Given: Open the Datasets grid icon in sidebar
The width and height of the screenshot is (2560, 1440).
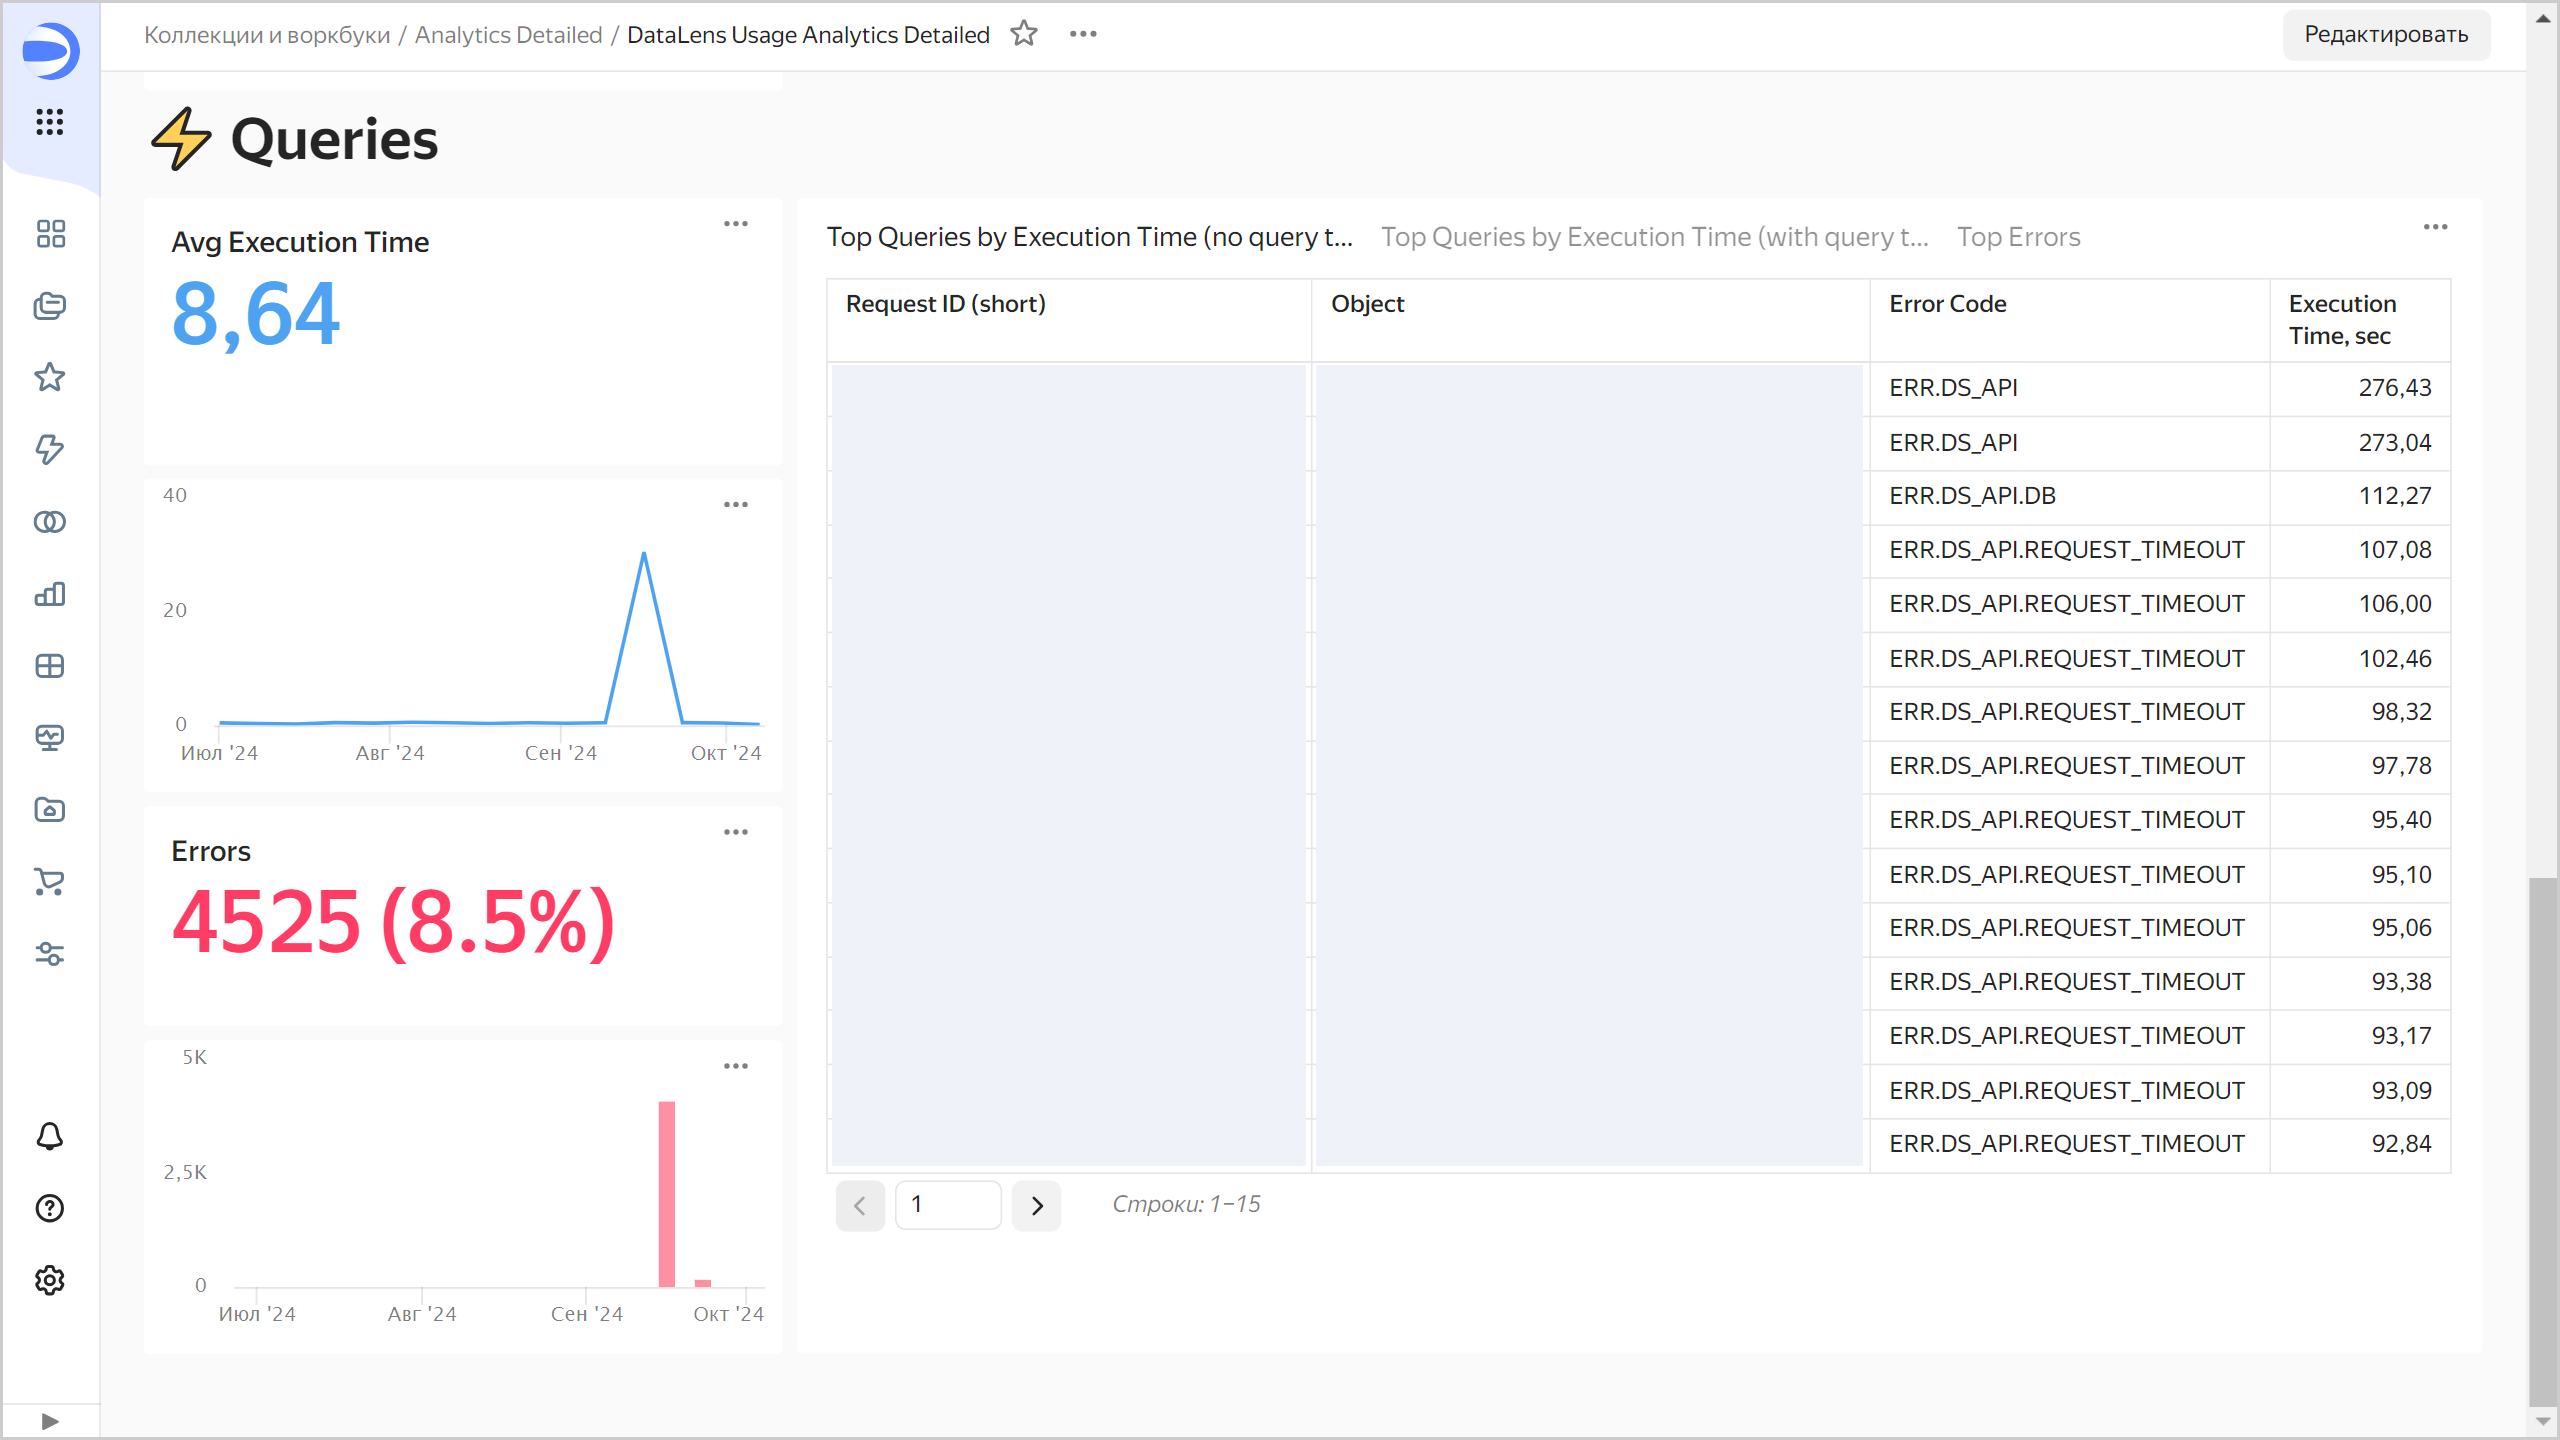Looking at the screenshot, I should pyautogui.click(x=49, y=666).
